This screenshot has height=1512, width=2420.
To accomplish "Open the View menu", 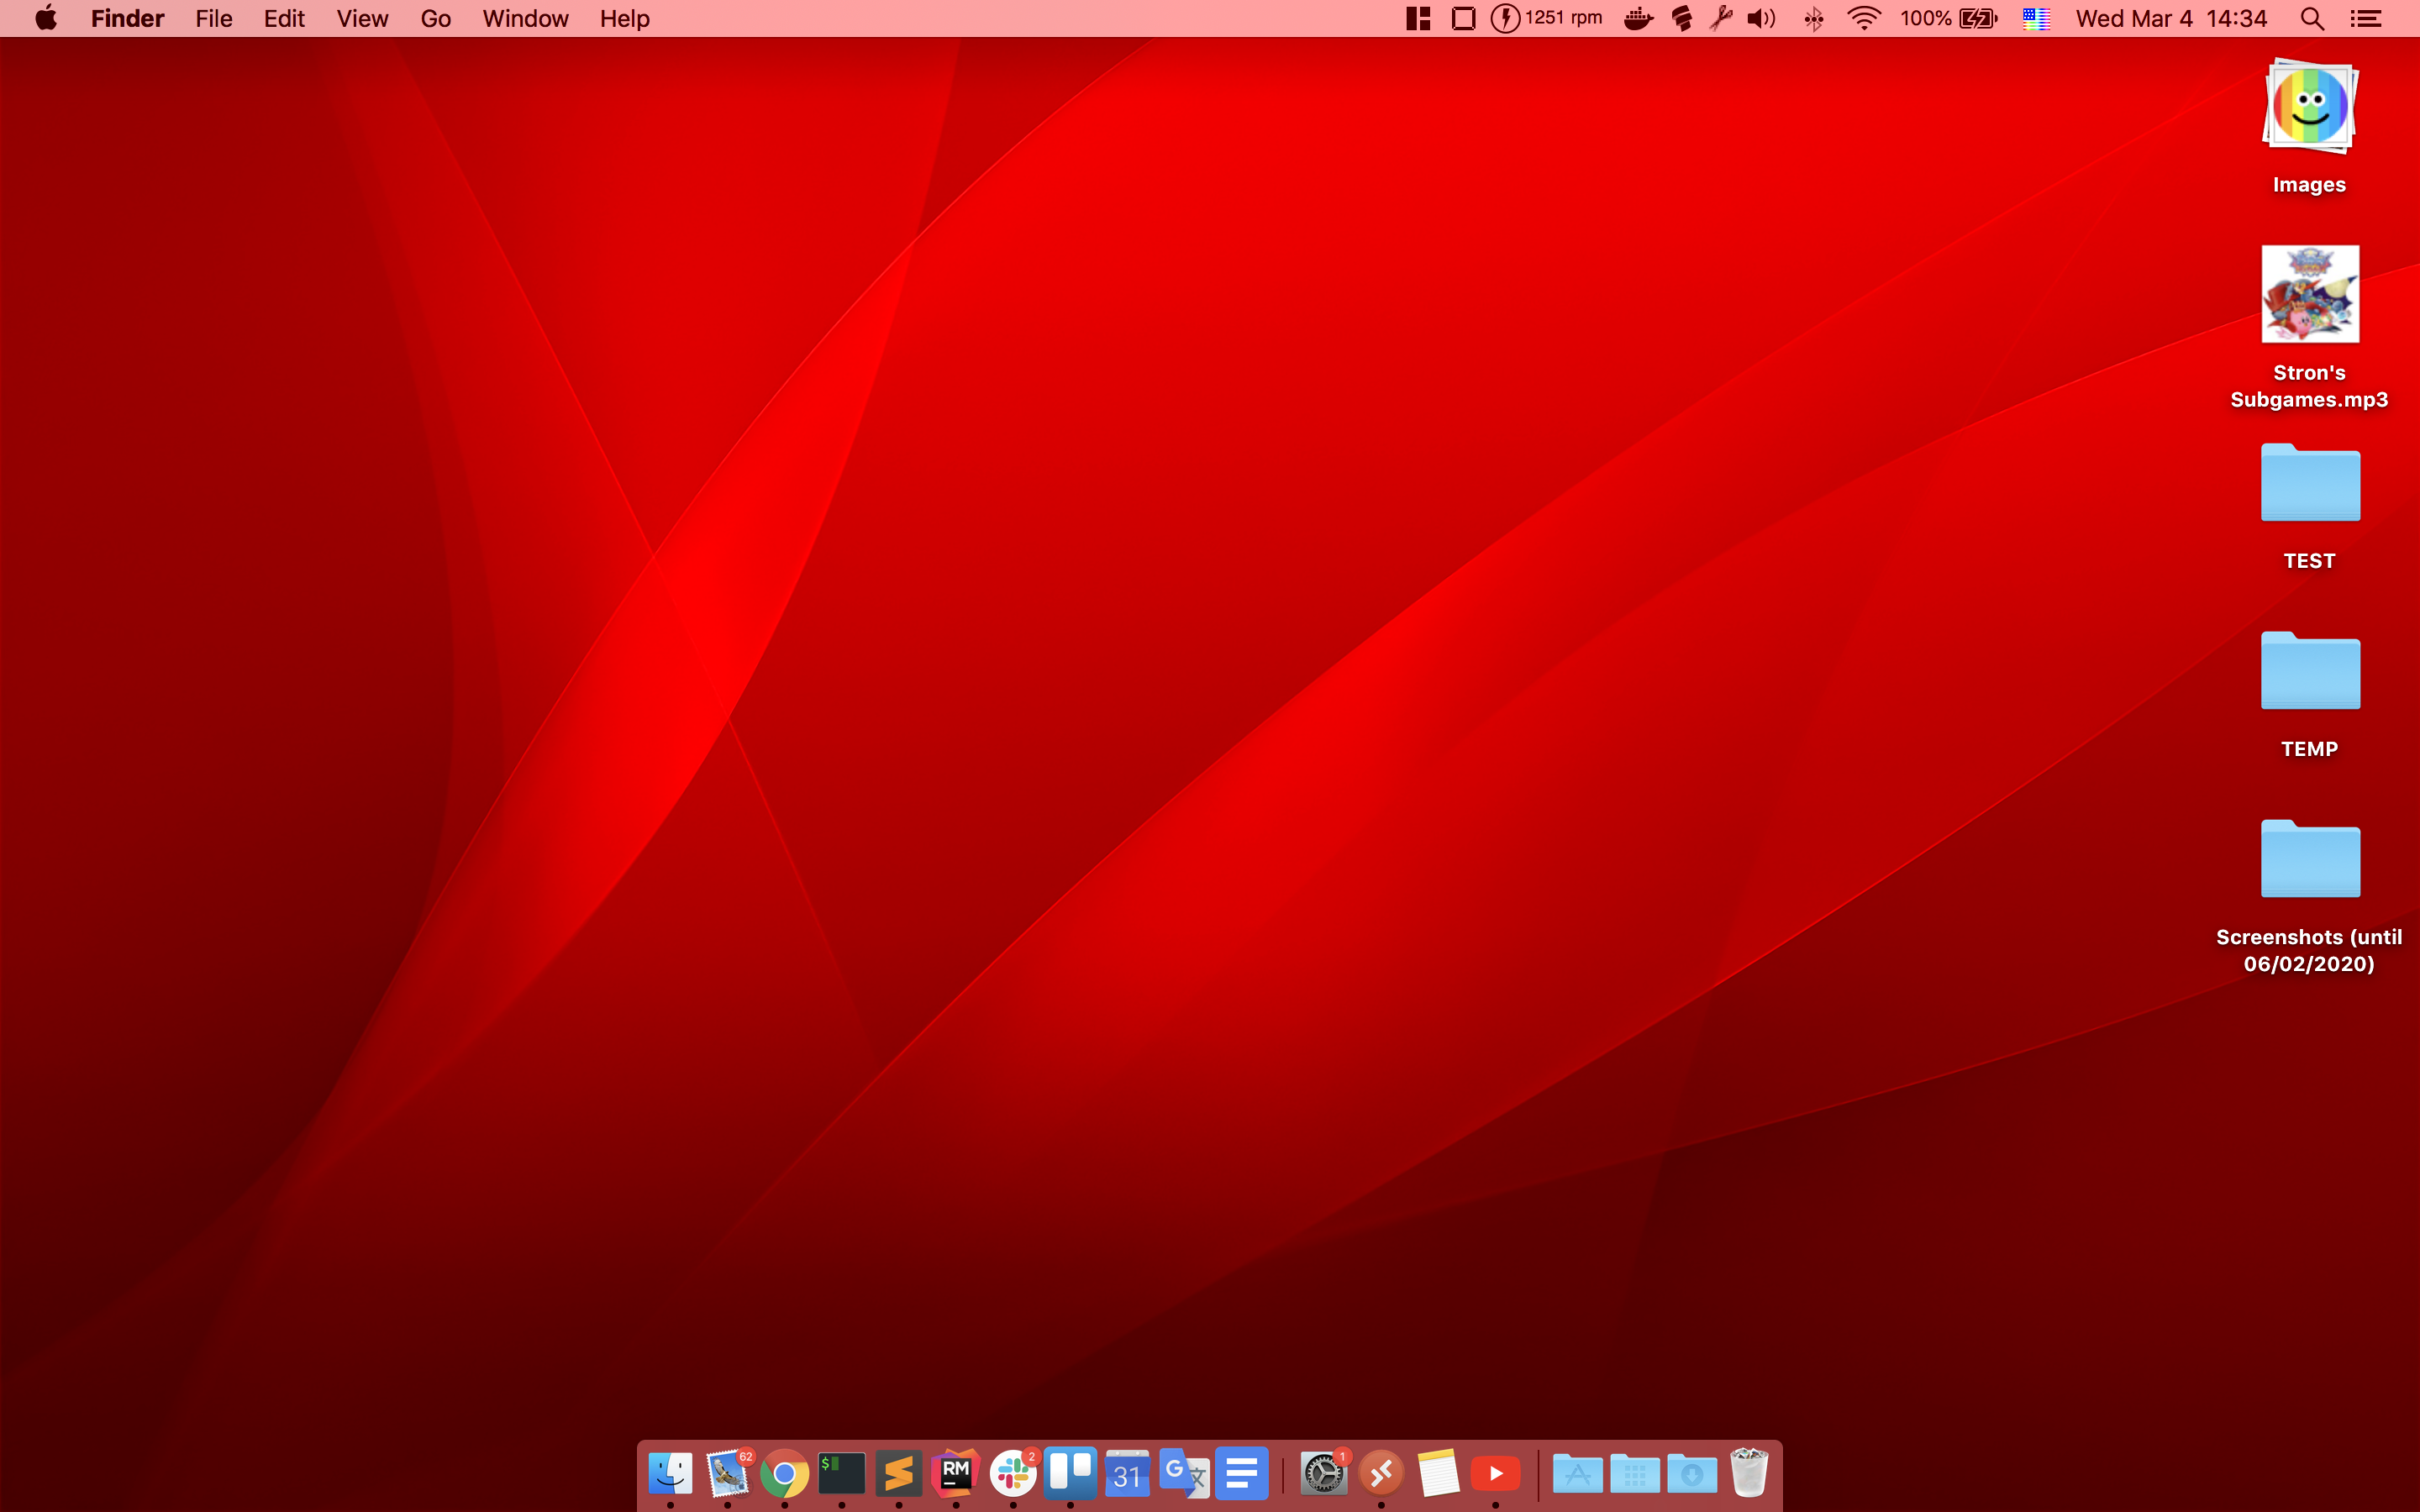I will click(x=362, y=18).
